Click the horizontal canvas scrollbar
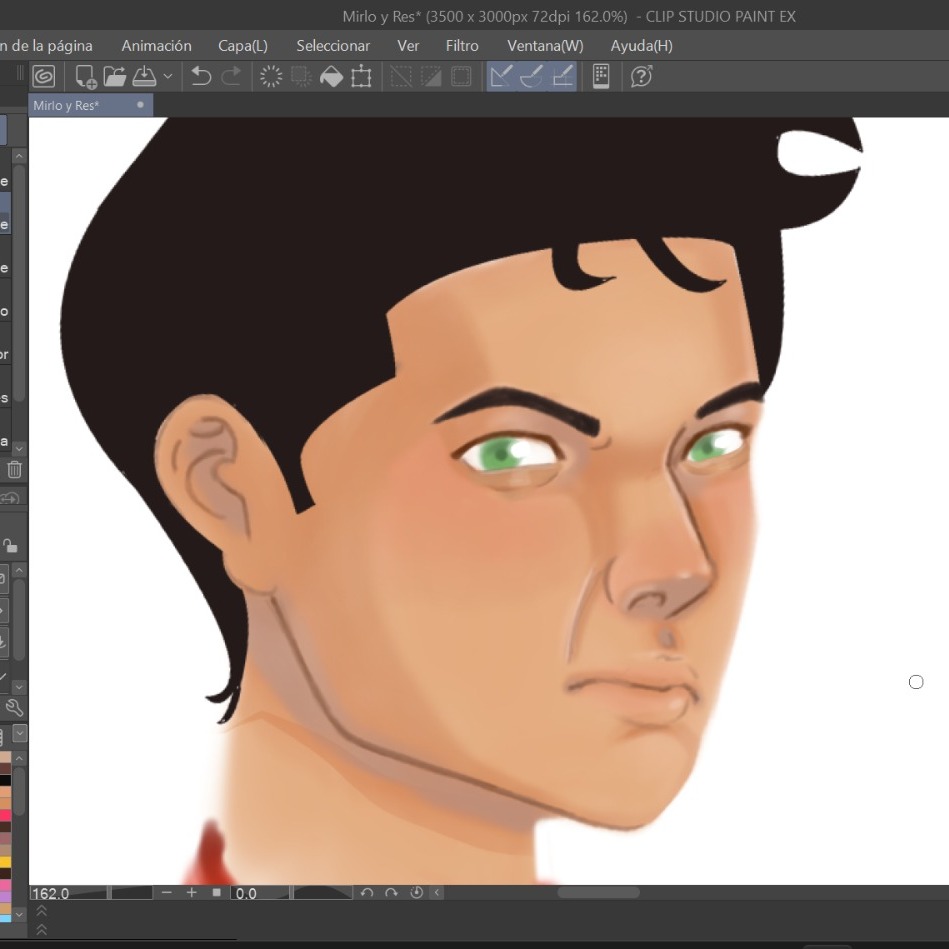949x949 pixels. pyautogui.click(x=598, y=893)
